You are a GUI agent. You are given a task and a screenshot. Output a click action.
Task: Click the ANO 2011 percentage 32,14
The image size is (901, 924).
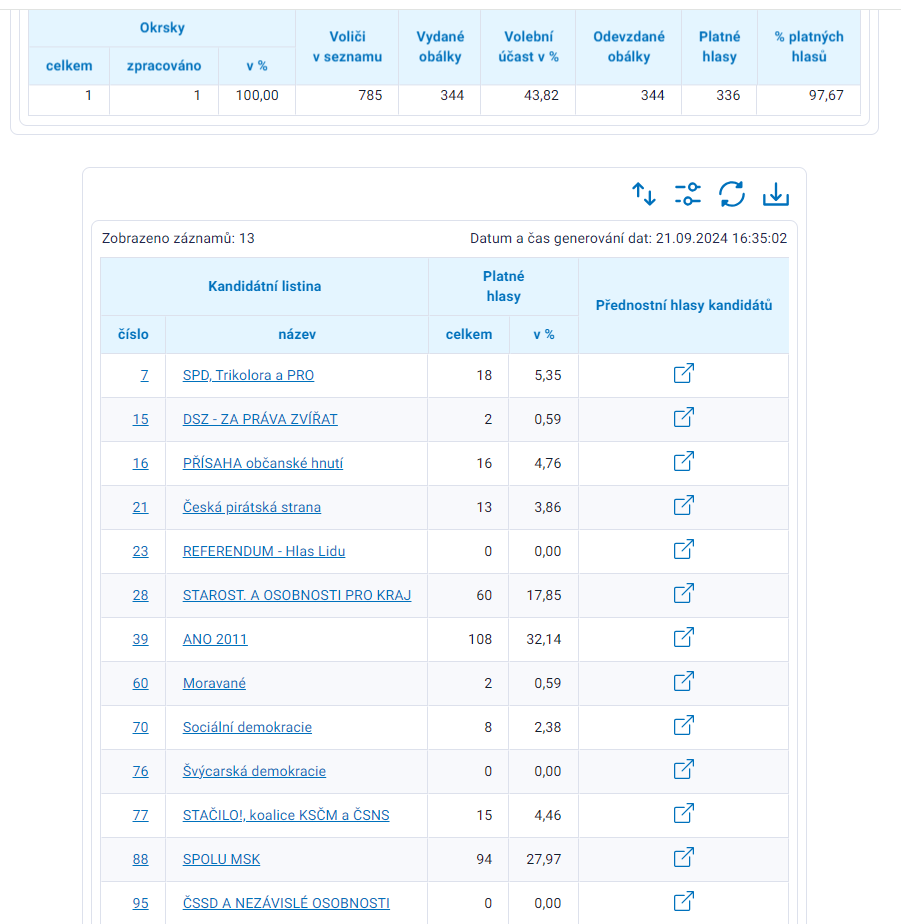(x=544, y=639)
